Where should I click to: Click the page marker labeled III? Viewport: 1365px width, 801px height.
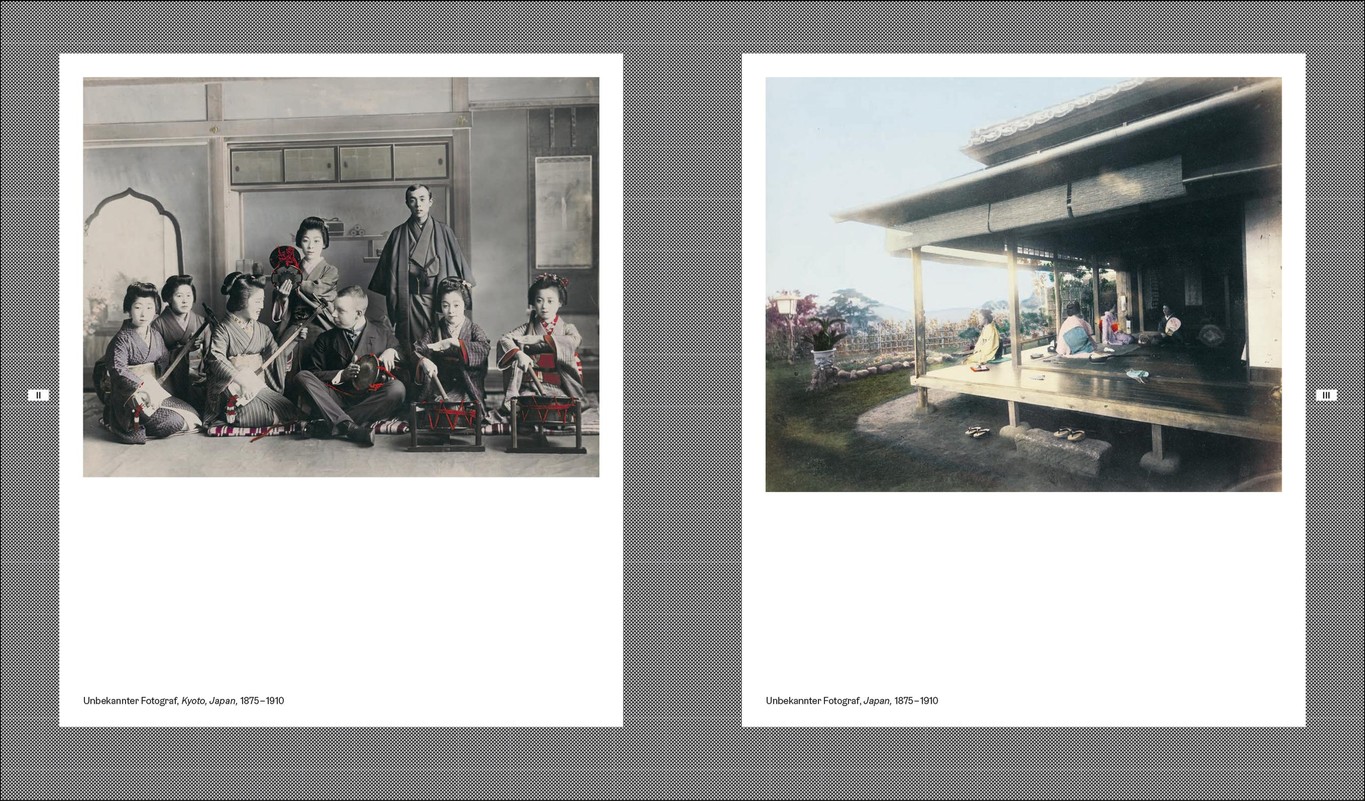point(1326,395)
